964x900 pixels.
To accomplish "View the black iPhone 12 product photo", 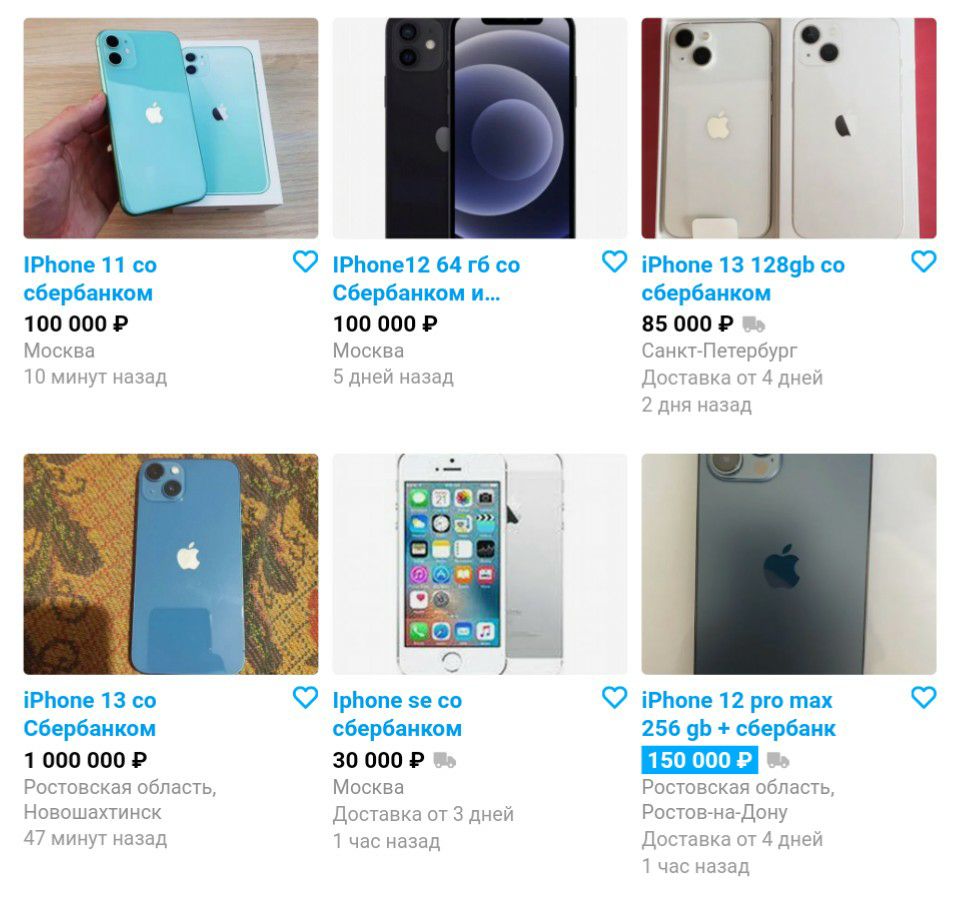I will coord(480,128).
